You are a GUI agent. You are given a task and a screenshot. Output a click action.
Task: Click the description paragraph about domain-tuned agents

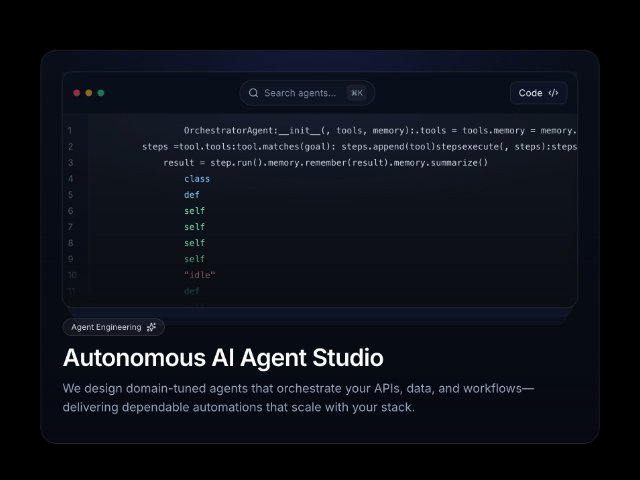(298, 398)
